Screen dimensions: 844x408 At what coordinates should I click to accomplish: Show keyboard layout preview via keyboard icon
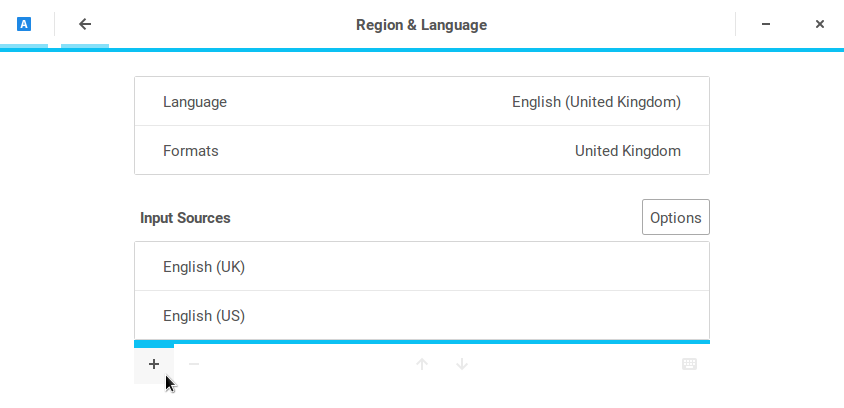click(689, 364)
